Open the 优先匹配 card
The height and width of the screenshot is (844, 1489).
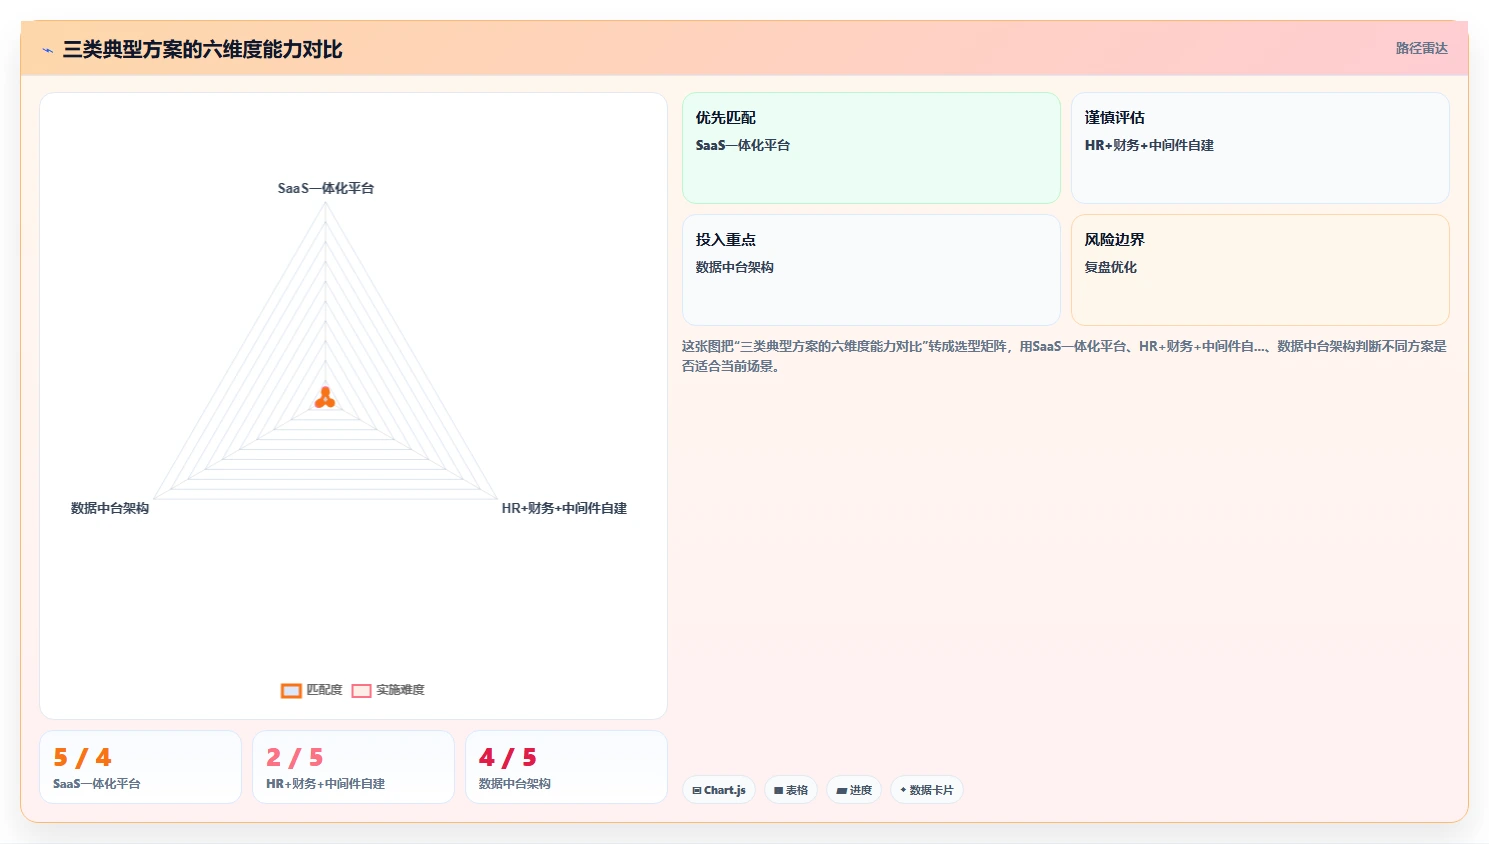[871, 148]
